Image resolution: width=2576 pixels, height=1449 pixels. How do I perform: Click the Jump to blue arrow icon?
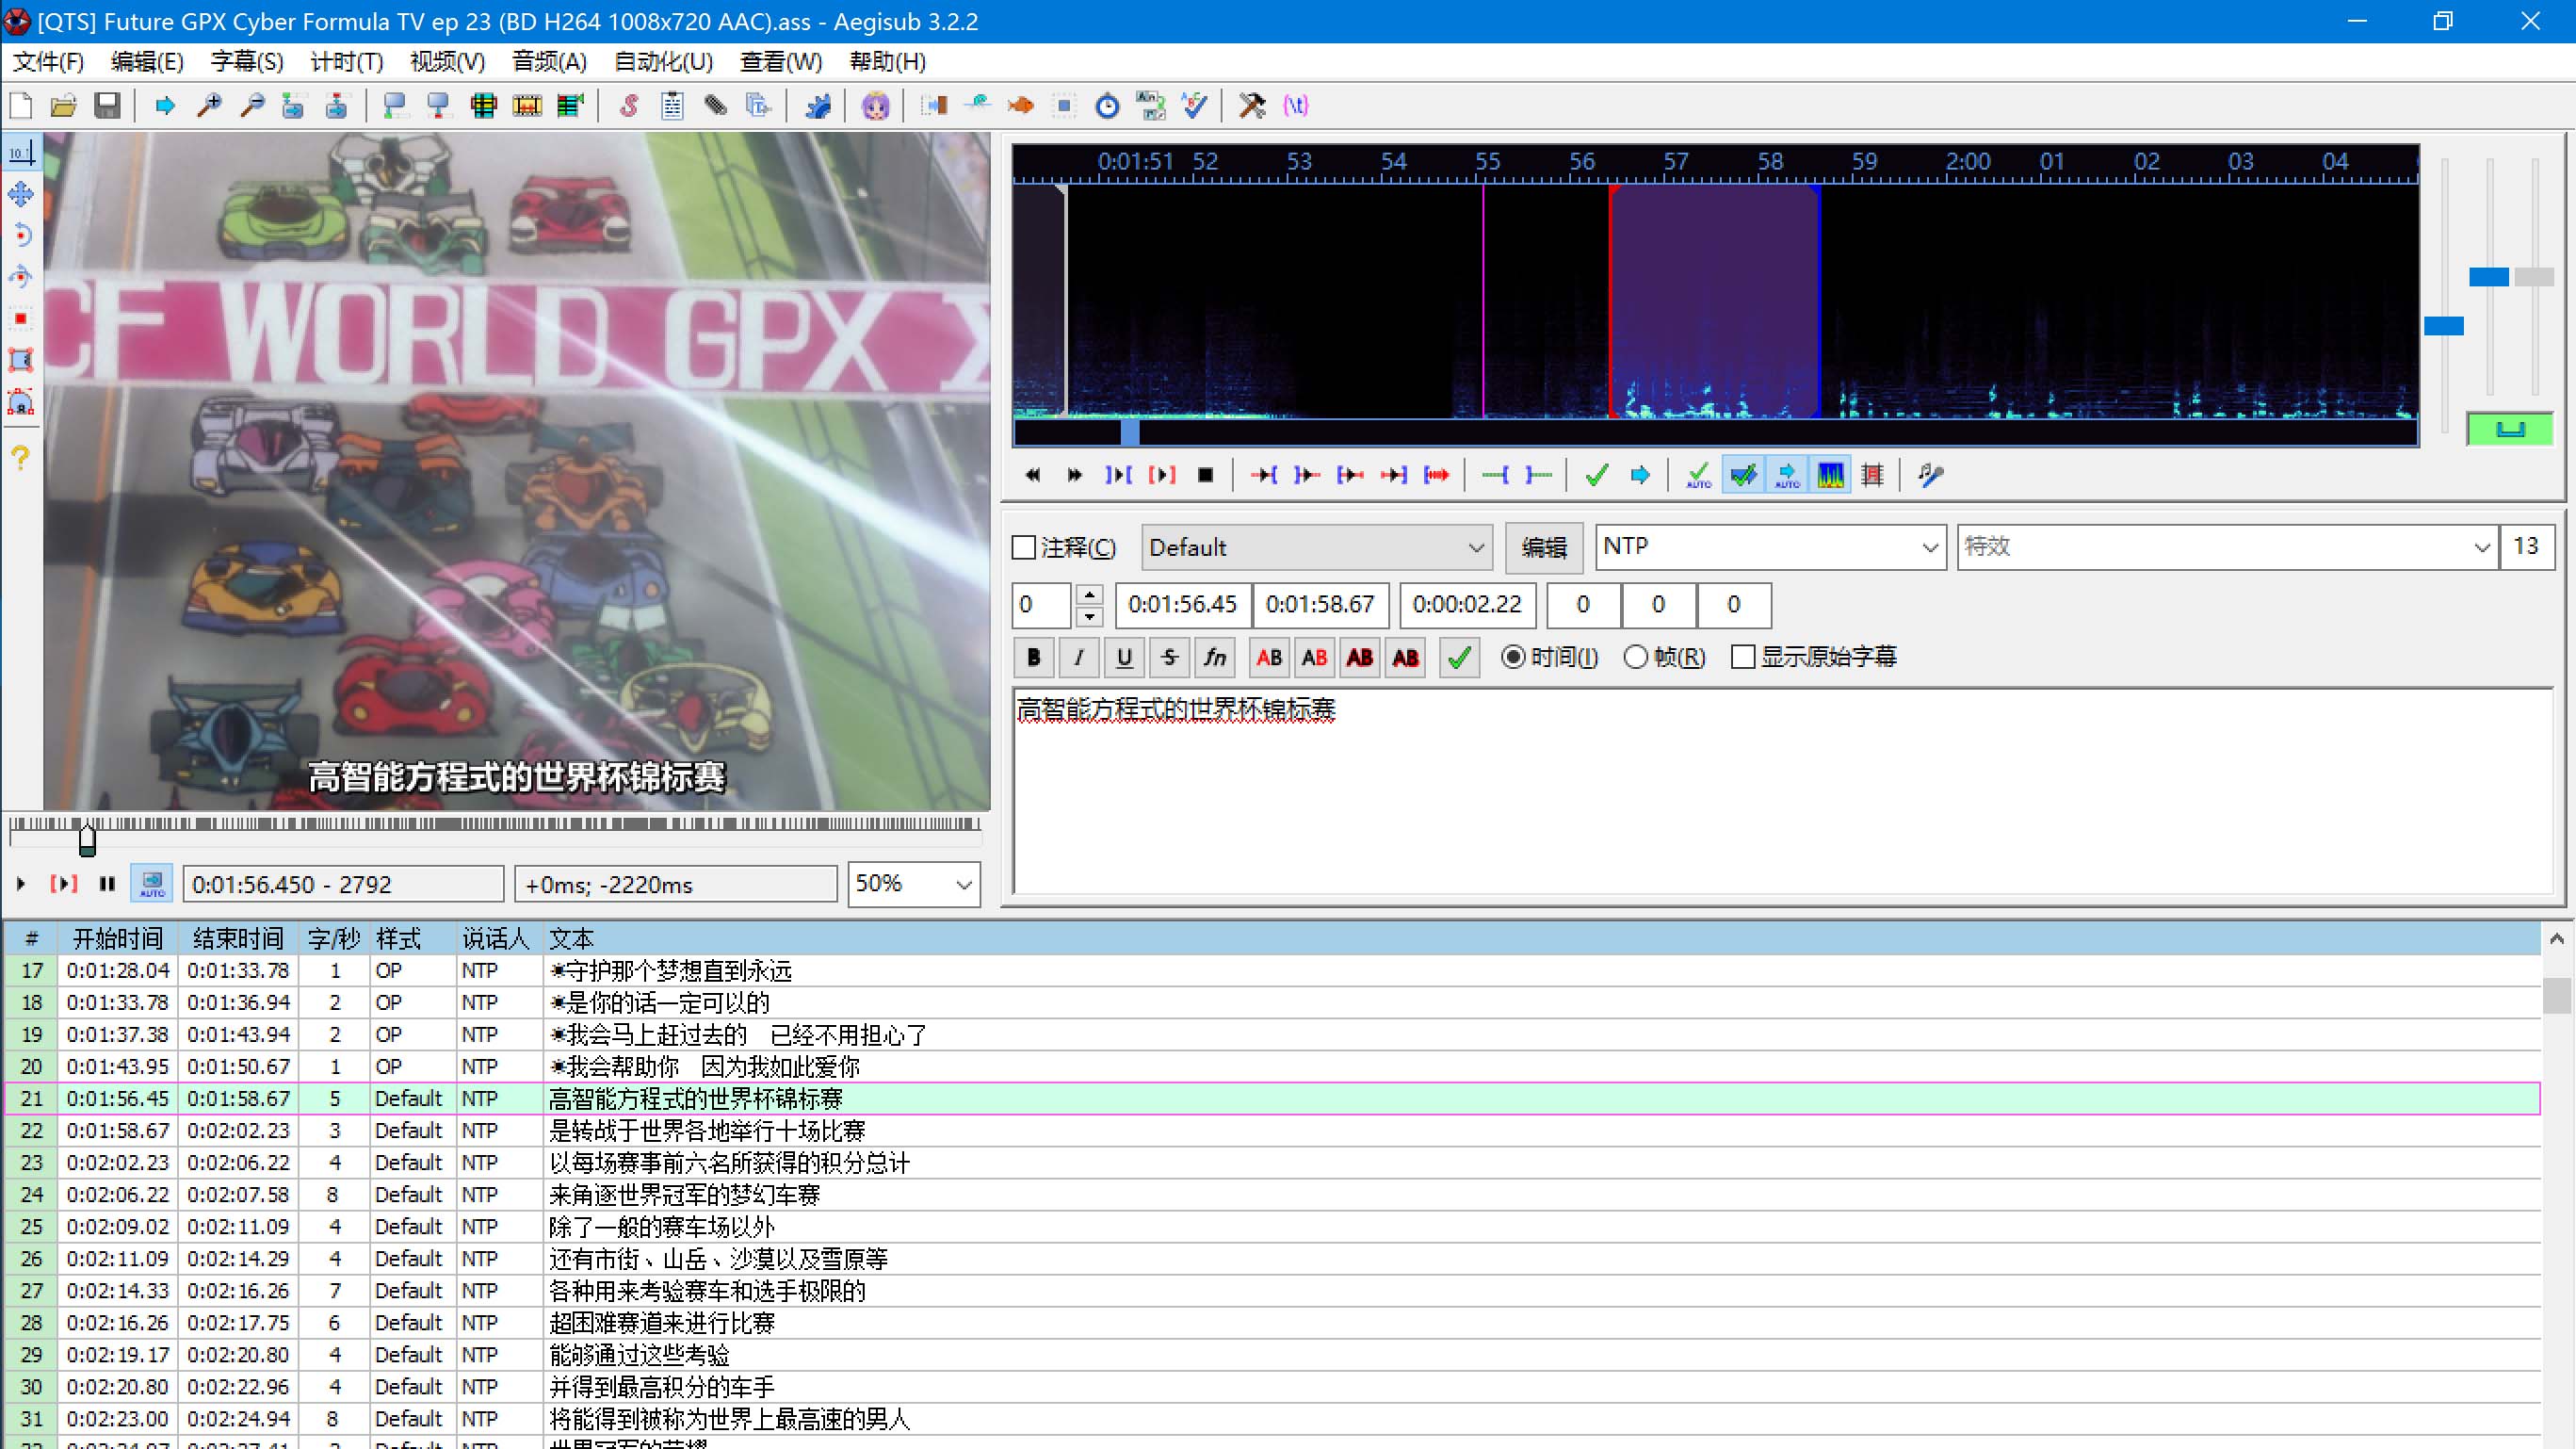pyautogui.click(x=165, y=105)
